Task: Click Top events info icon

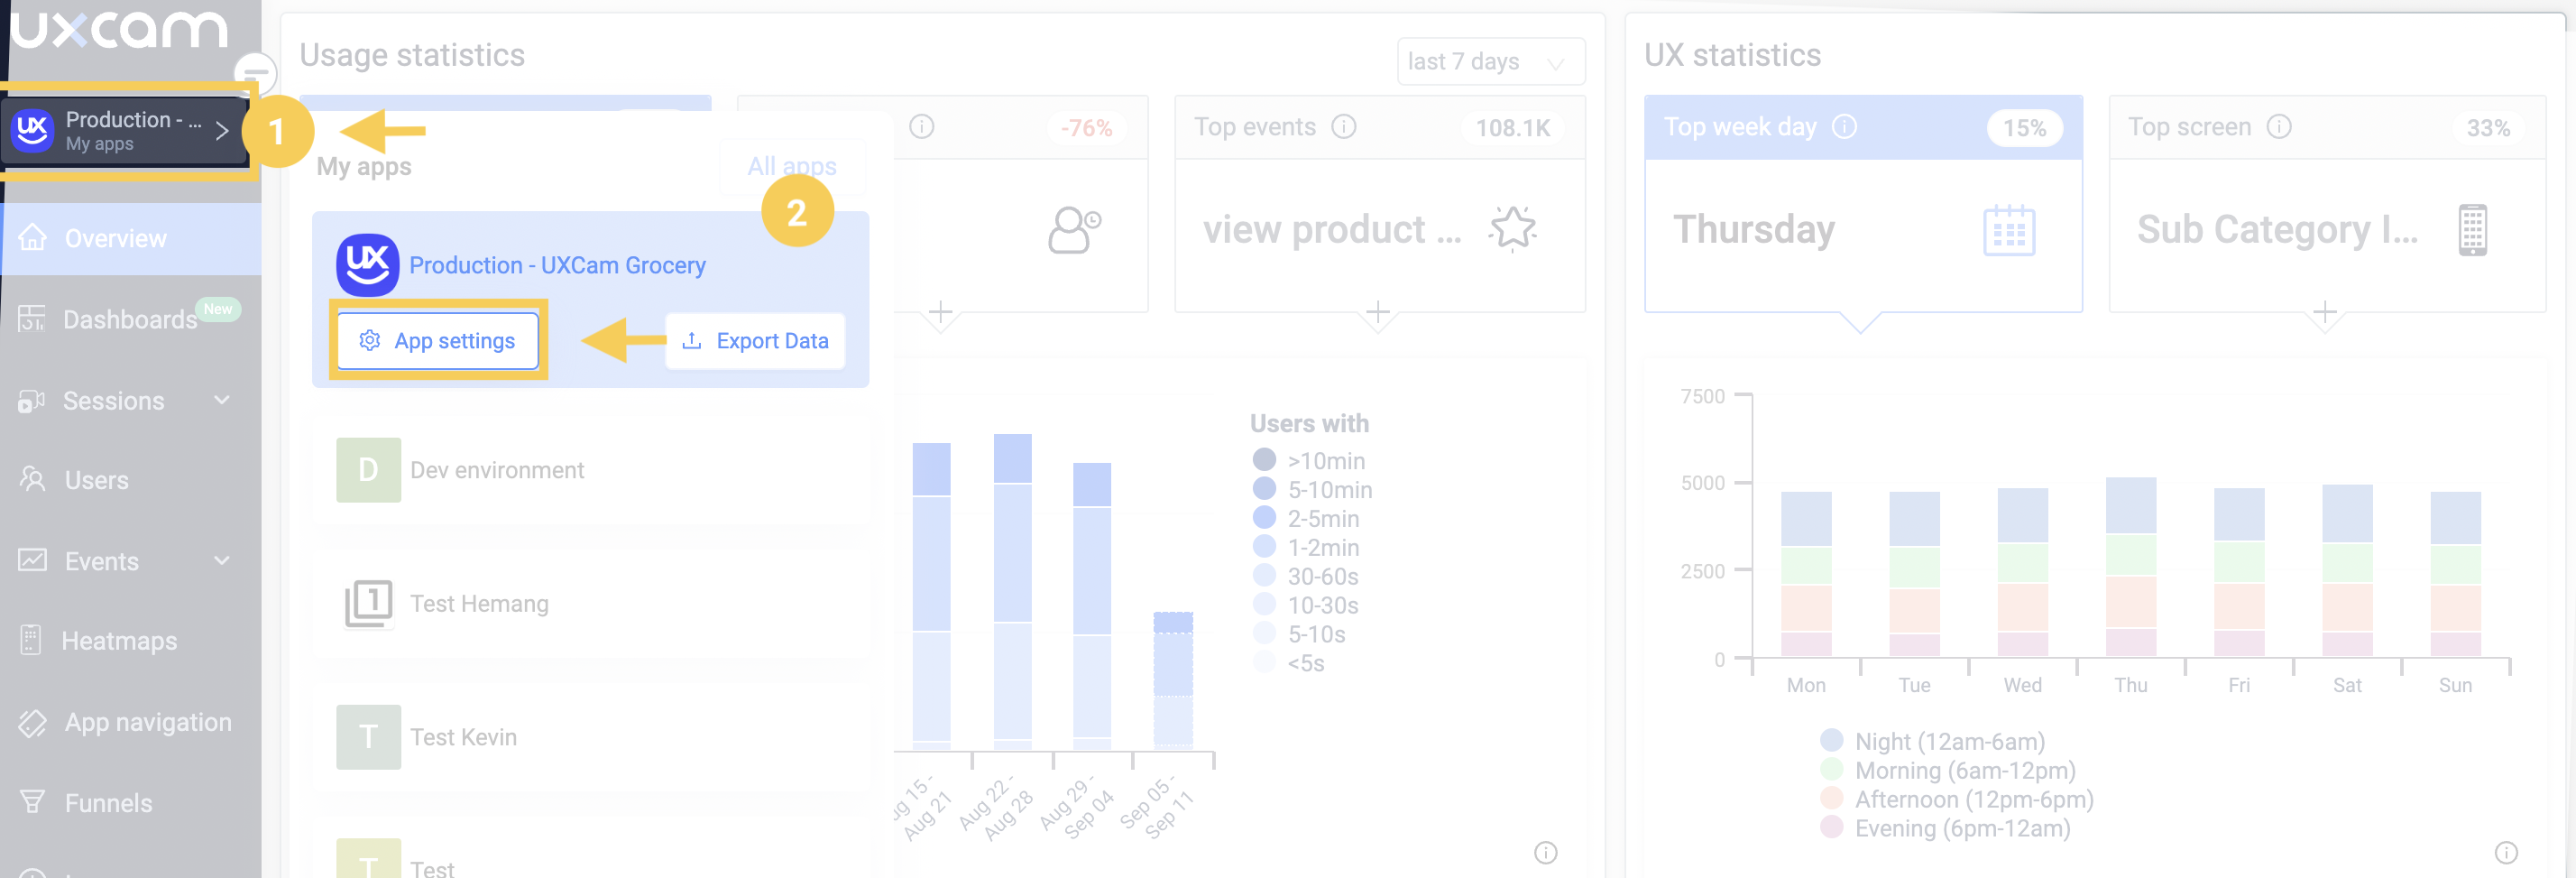Action: [1344, 127]
